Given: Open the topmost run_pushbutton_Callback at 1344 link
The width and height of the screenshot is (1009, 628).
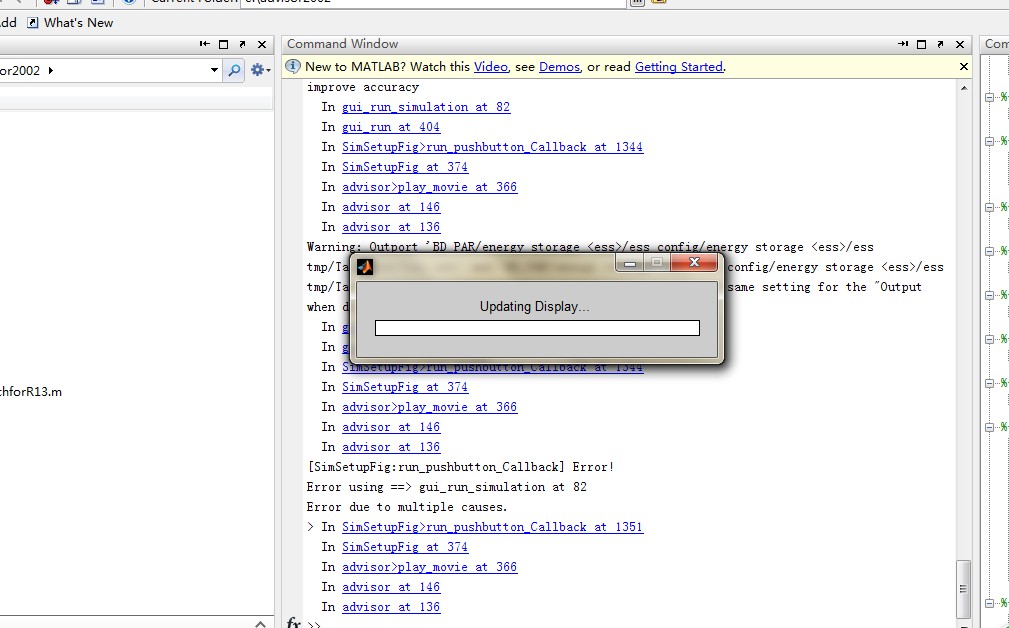Looking at the screenshot, I should coord(492,147).
